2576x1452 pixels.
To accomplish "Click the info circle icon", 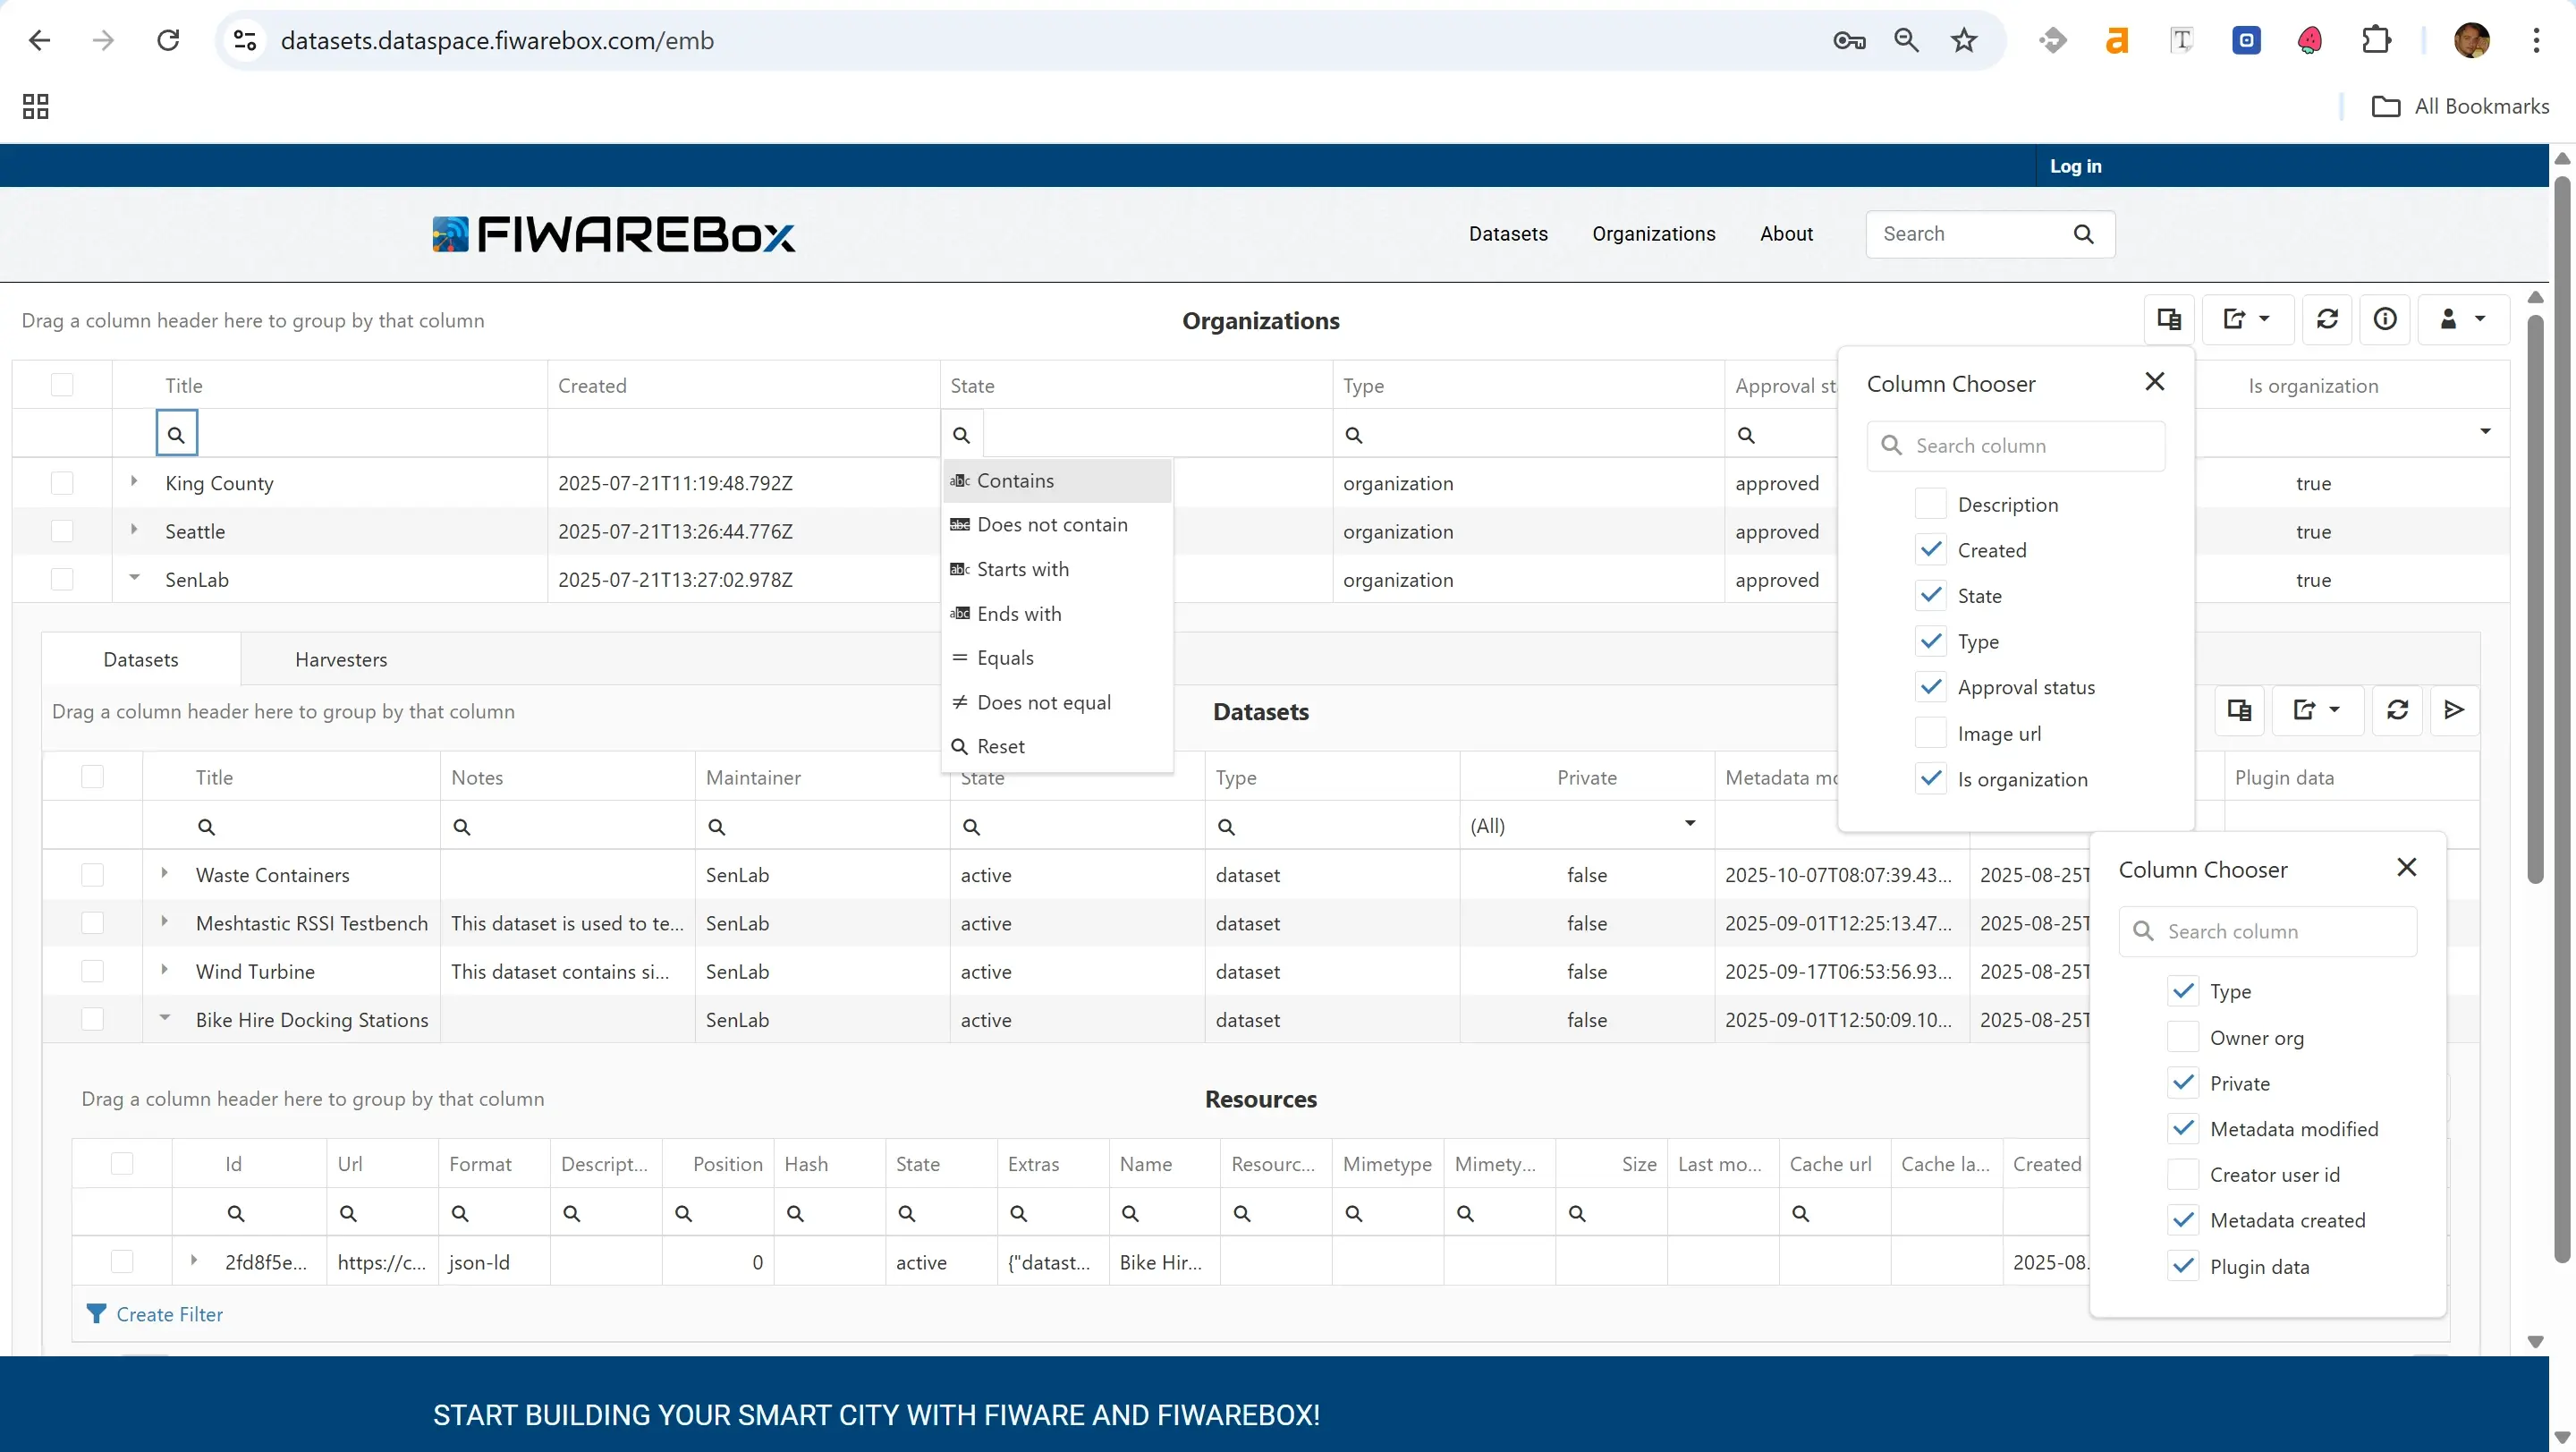I will pyautogui.click(x=2385, y=319).
